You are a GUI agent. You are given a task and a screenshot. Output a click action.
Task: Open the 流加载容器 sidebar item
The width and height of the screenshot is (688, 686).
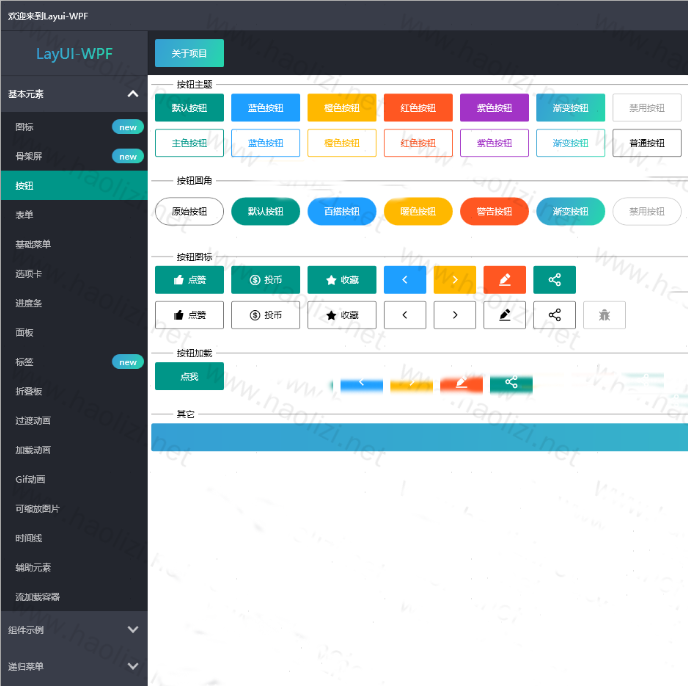tap(74, 597)
